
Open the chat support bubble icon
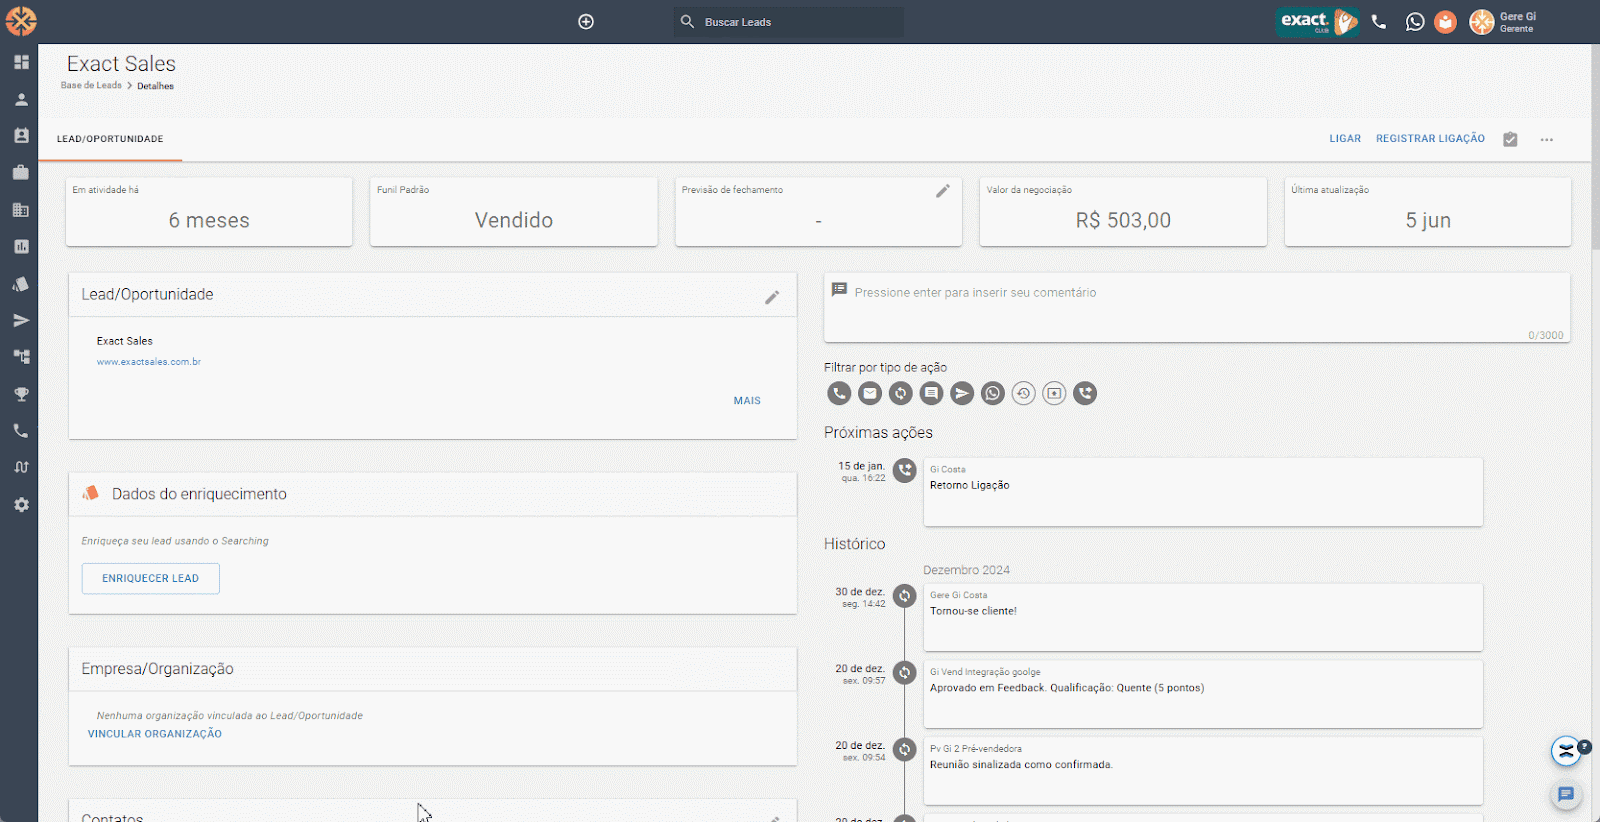coord(1566,795)
